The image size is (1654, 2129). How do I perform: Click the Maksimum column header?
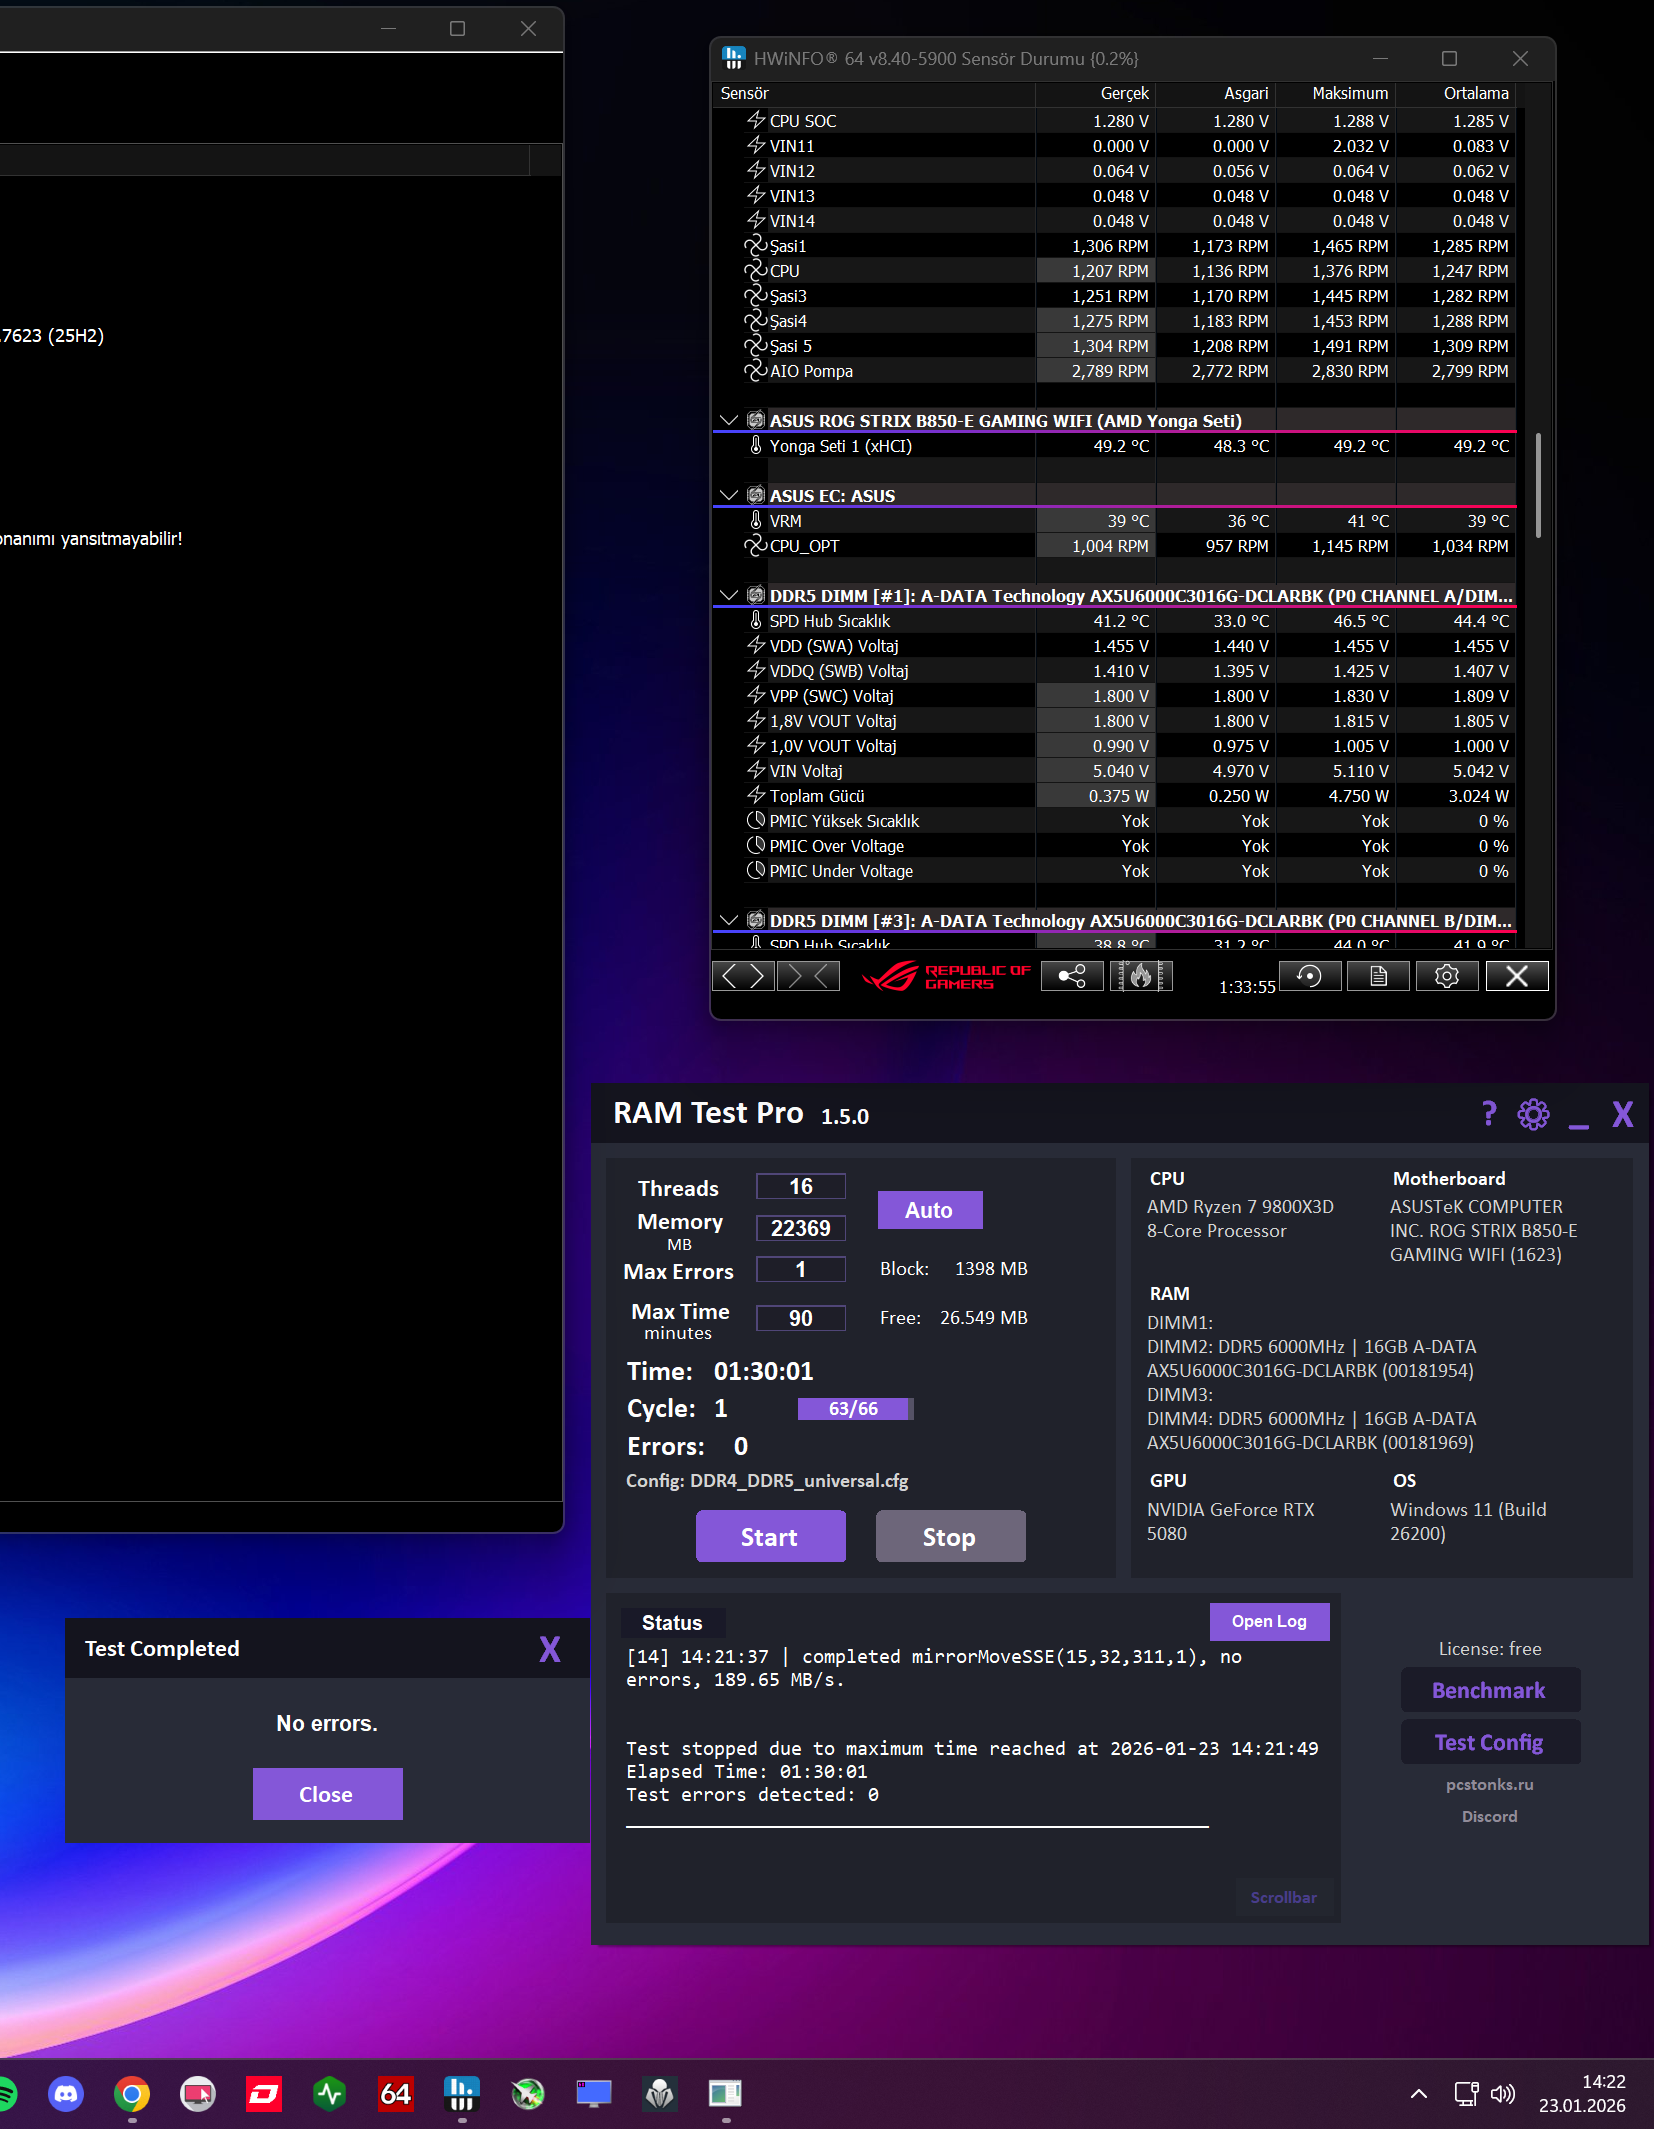tap(1335, 93)
